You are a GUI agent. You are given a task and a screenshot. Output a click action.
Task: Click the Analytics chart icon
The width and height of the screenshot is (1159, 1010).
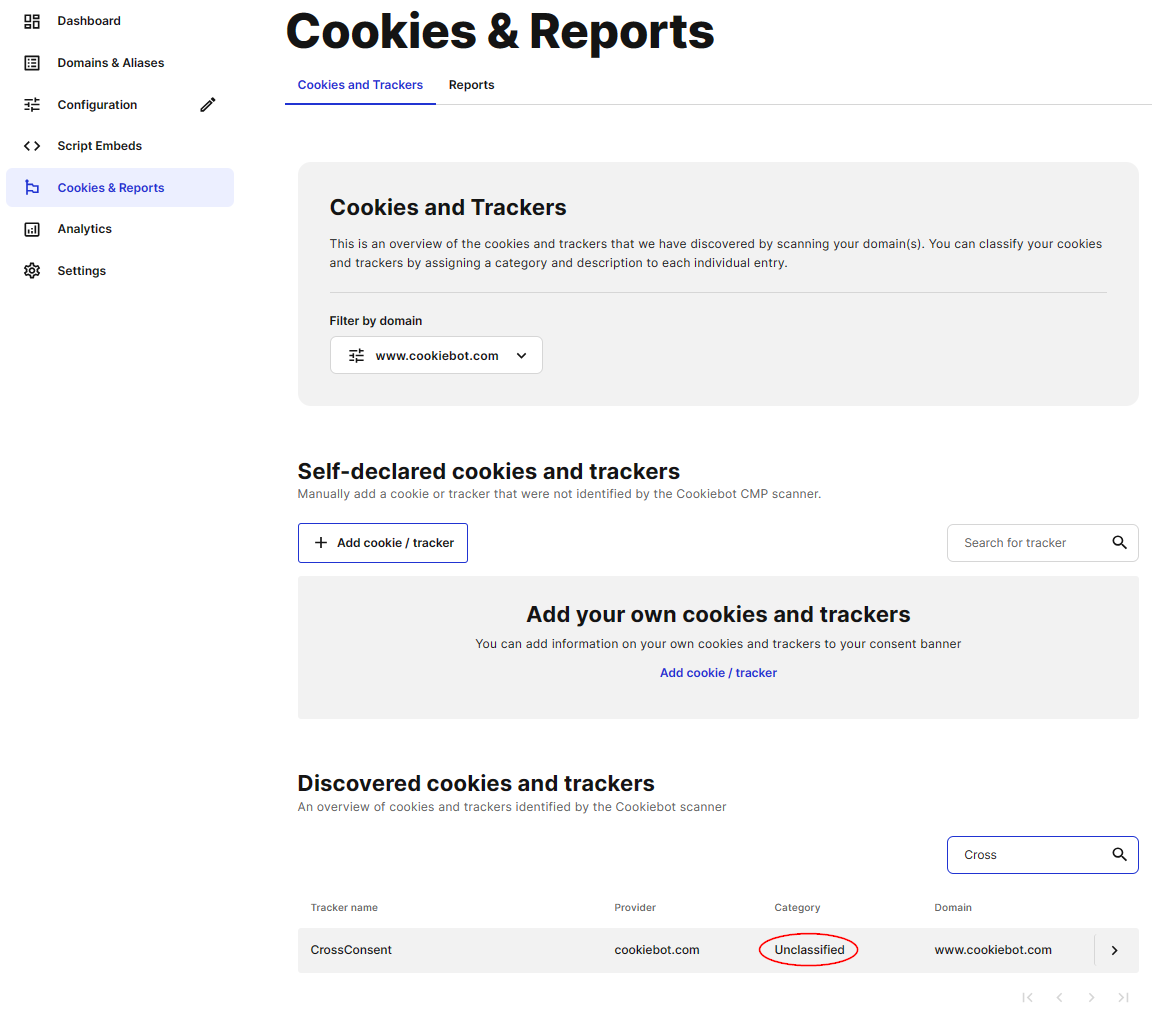coord(32,229)
